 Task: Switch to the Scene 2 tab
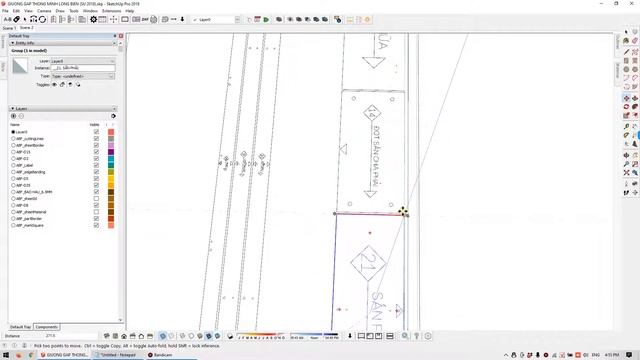point(27,28)
